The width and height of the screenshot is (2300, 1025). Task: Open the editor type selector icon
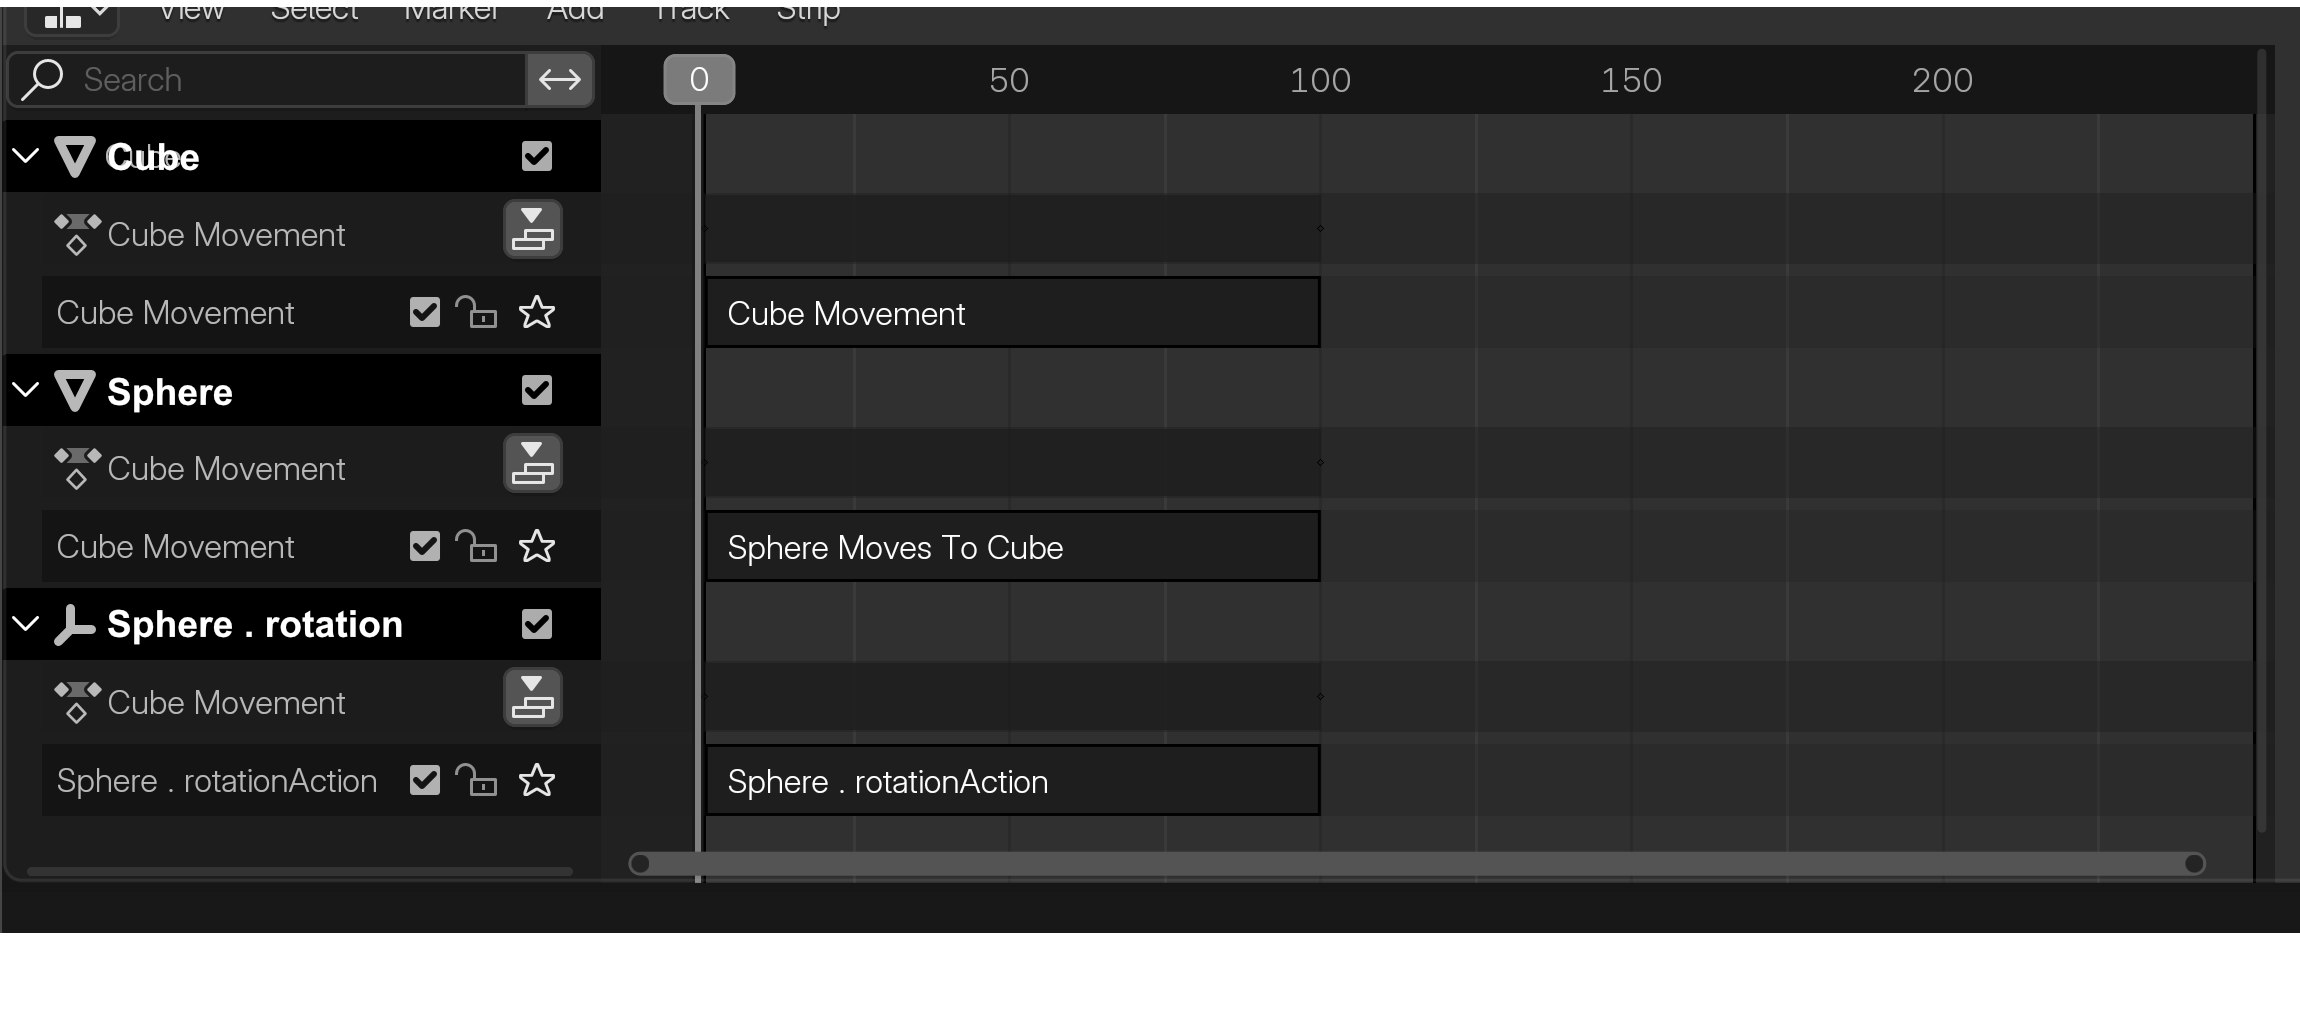72,17
